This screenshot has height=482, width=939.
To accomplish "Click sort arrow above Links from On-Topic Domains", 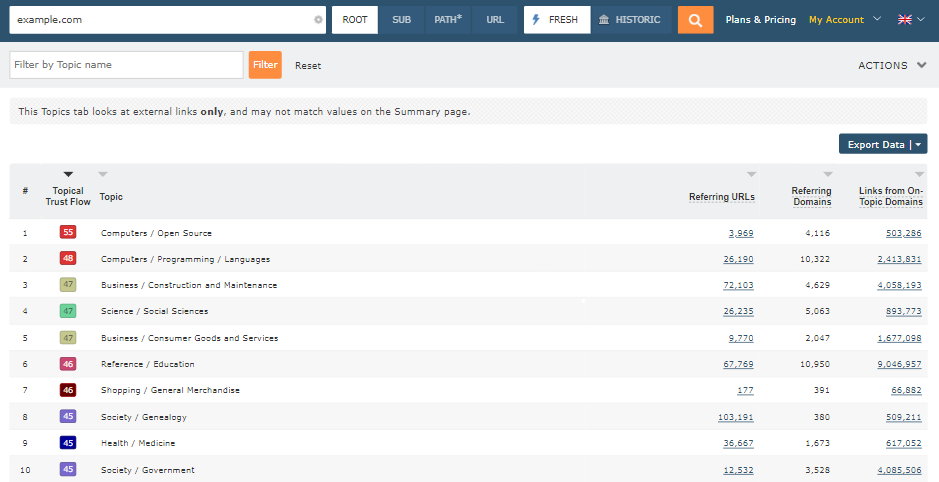I will pos(919,174).
